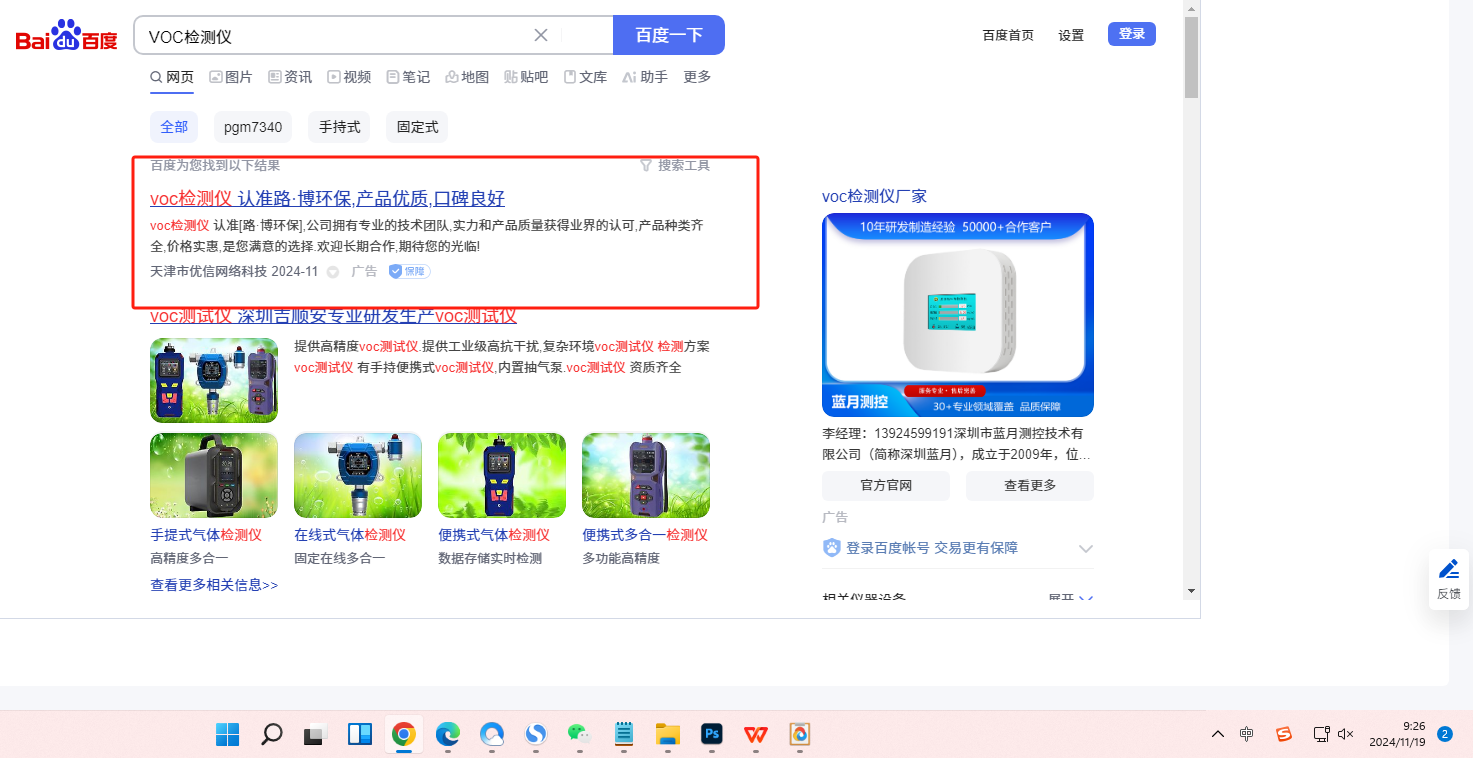Open Sogou browser from the taskbar
Viewport: 1473px width, 758px height.
tap(536, 735)
